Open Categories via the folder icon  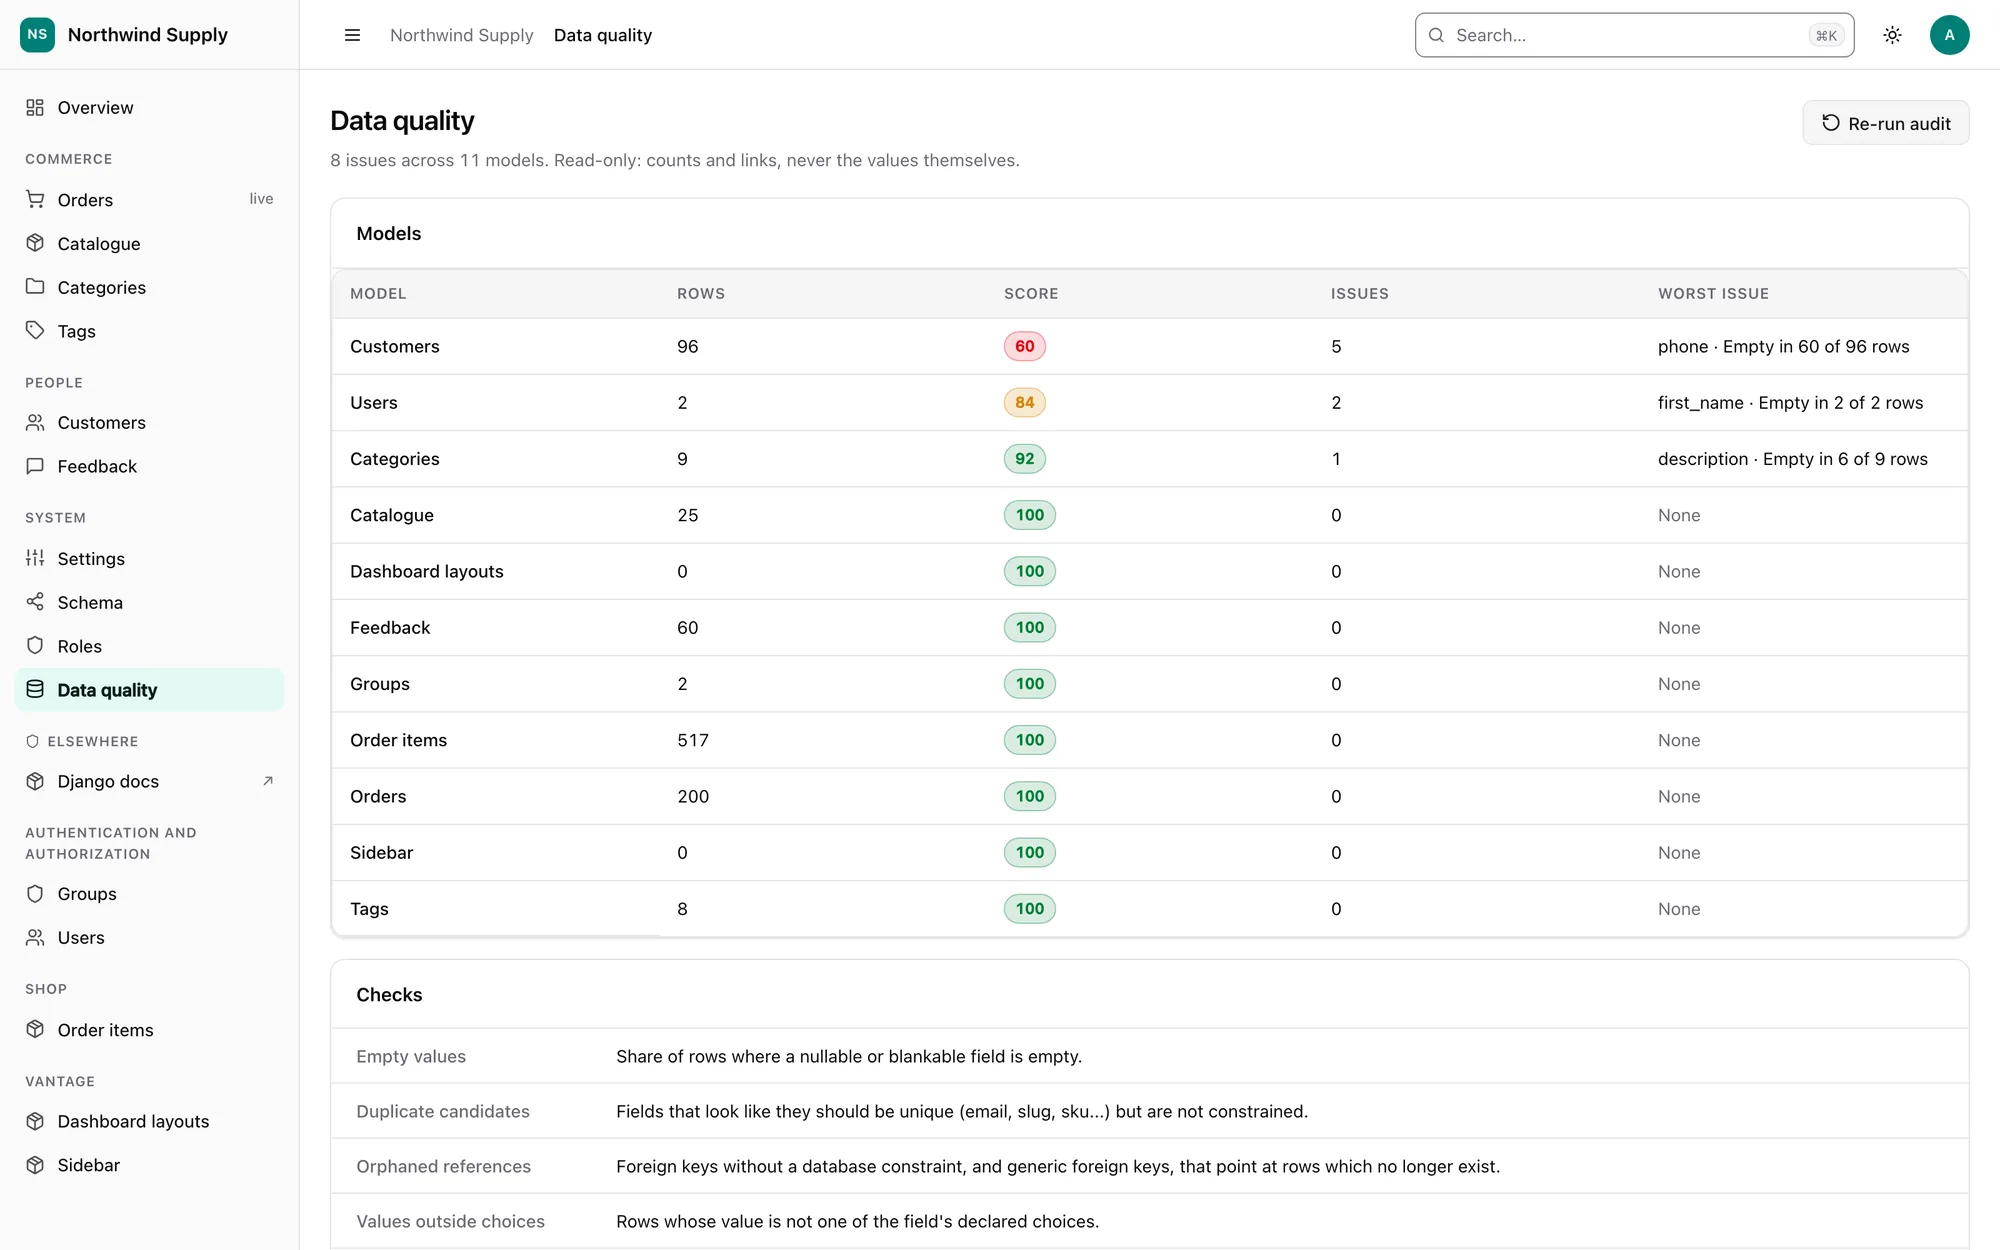[x=35, y=287]
